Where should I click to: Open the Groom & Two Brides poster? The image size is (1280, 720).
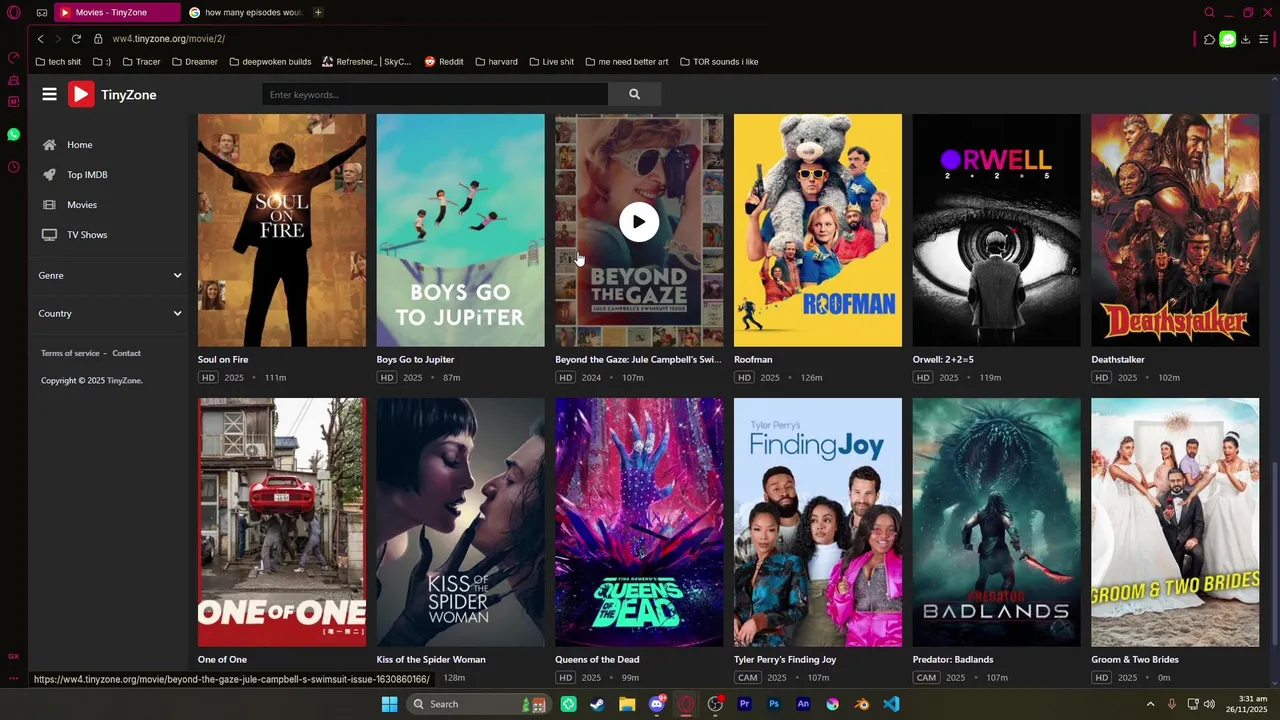pyautogui.click(x=1175, y=522)
